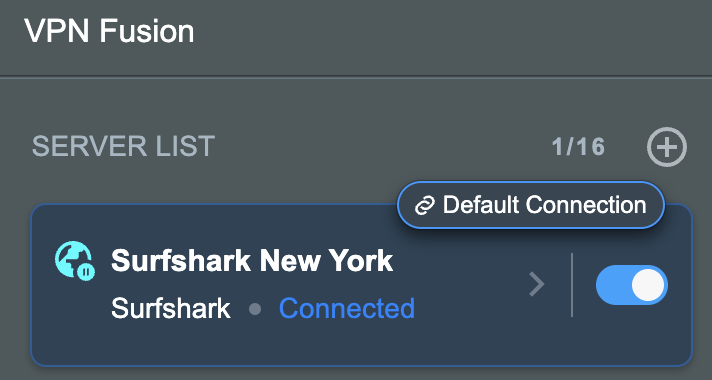Click the grey dot between Surfshark and Connected

pos(255,310)
